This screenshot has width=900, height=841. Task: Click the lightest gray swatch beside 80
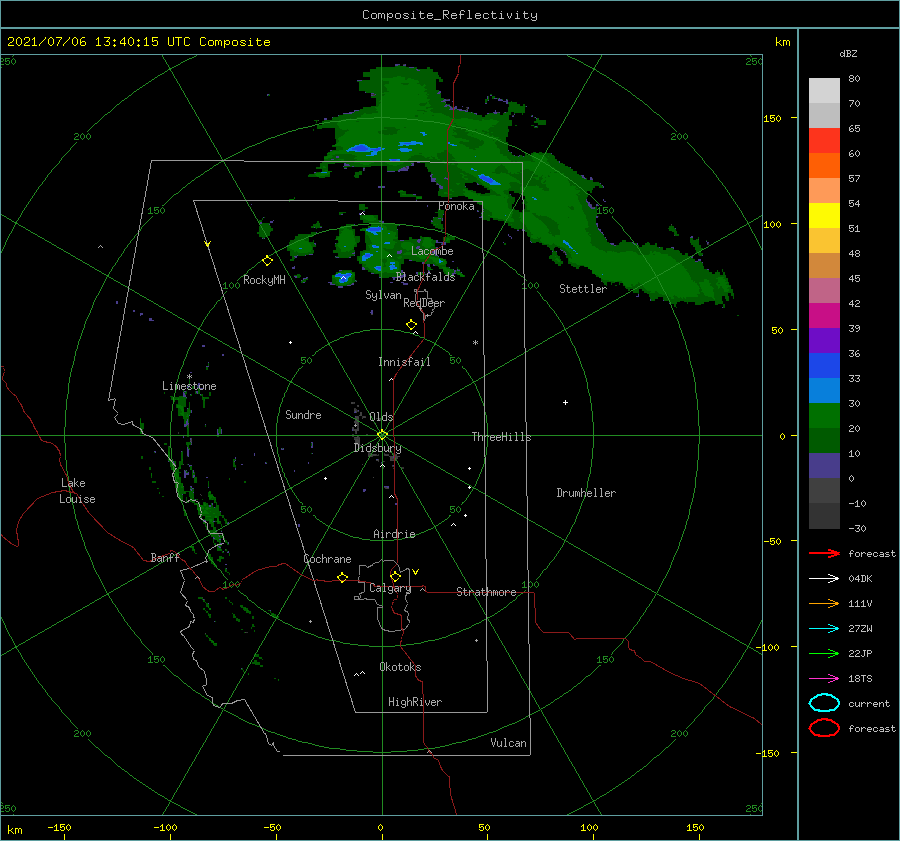point(824,91)
